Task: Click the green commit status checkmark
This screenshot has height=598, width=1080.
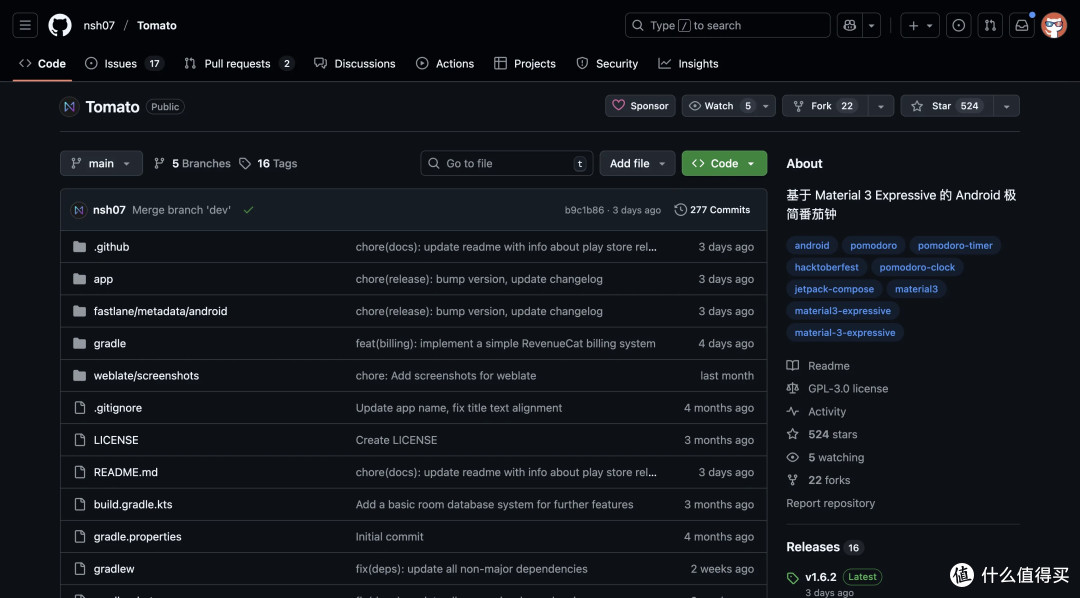Action: click(248, 210)
